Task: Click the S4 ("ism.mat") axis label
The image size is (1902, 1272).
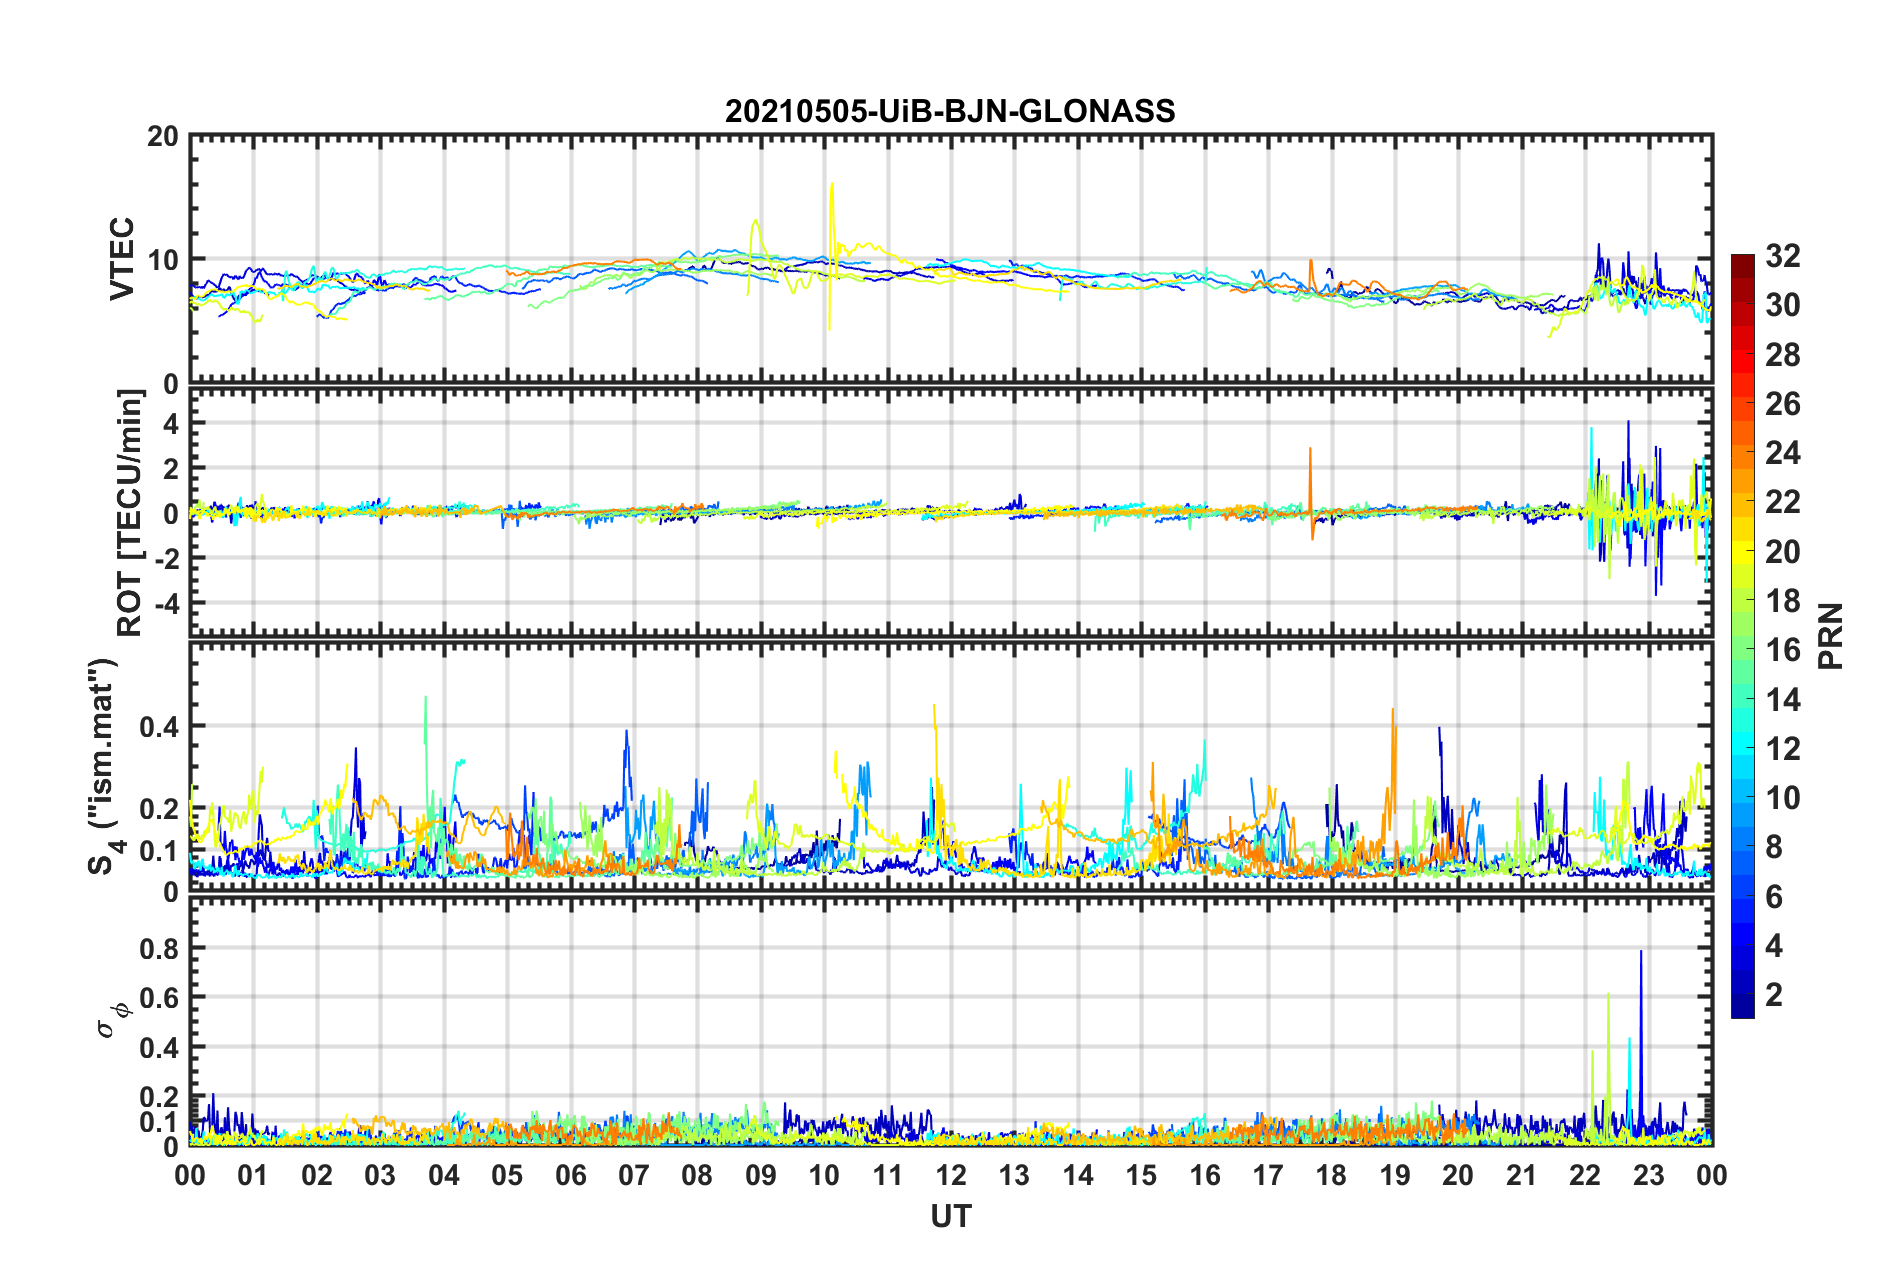Action: click(104, 767)
